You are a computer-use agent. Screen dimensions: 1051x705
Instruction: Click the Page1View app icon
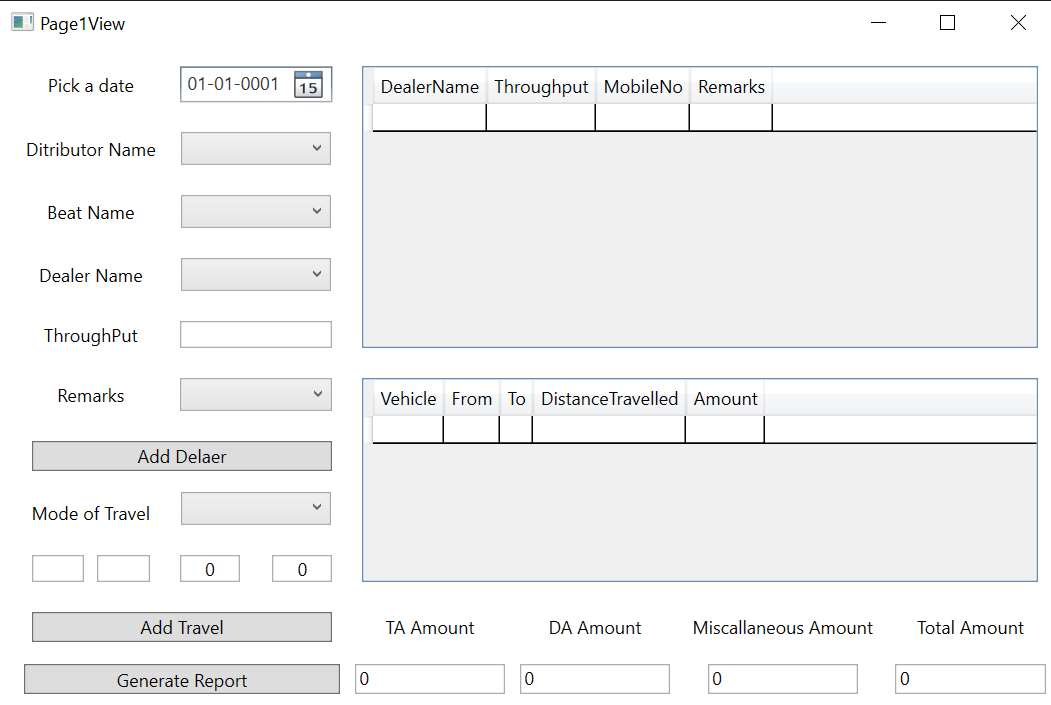[22, 20]
